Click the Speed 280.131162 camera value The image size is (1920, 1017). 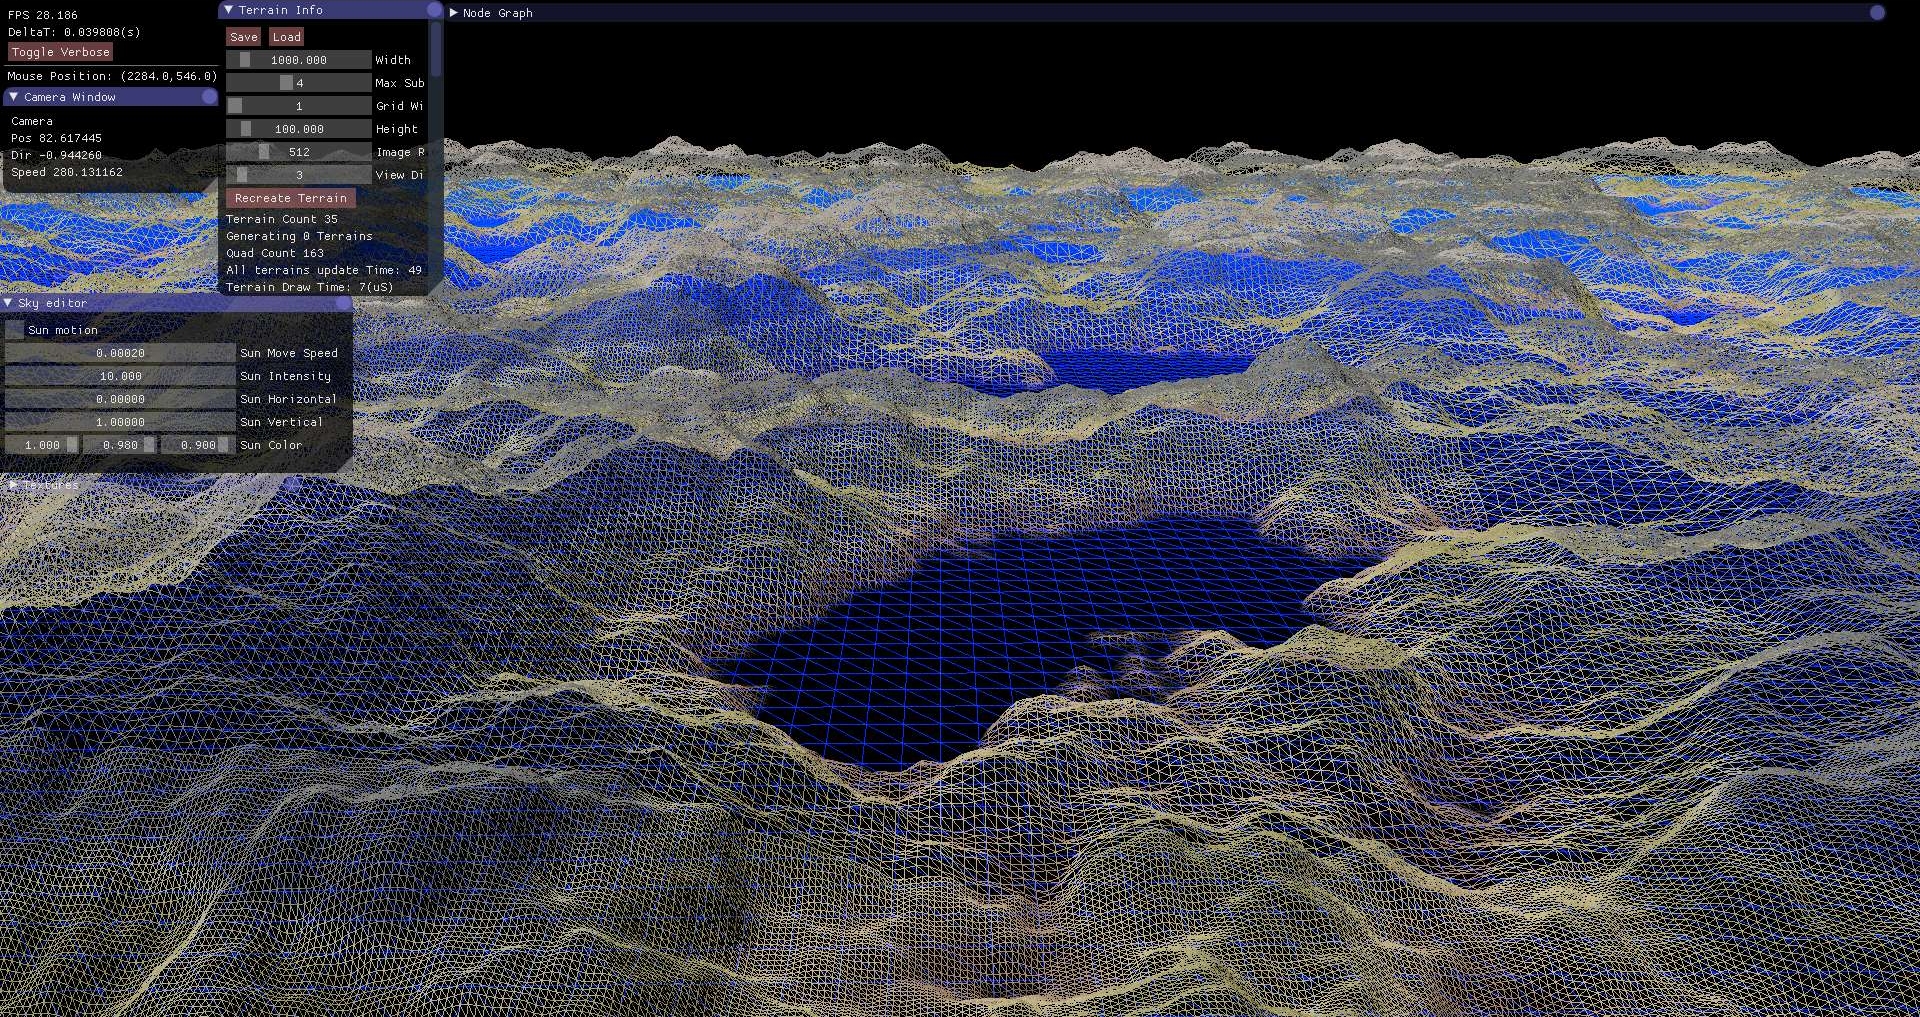pyautogui.click(x=67, y=172)
